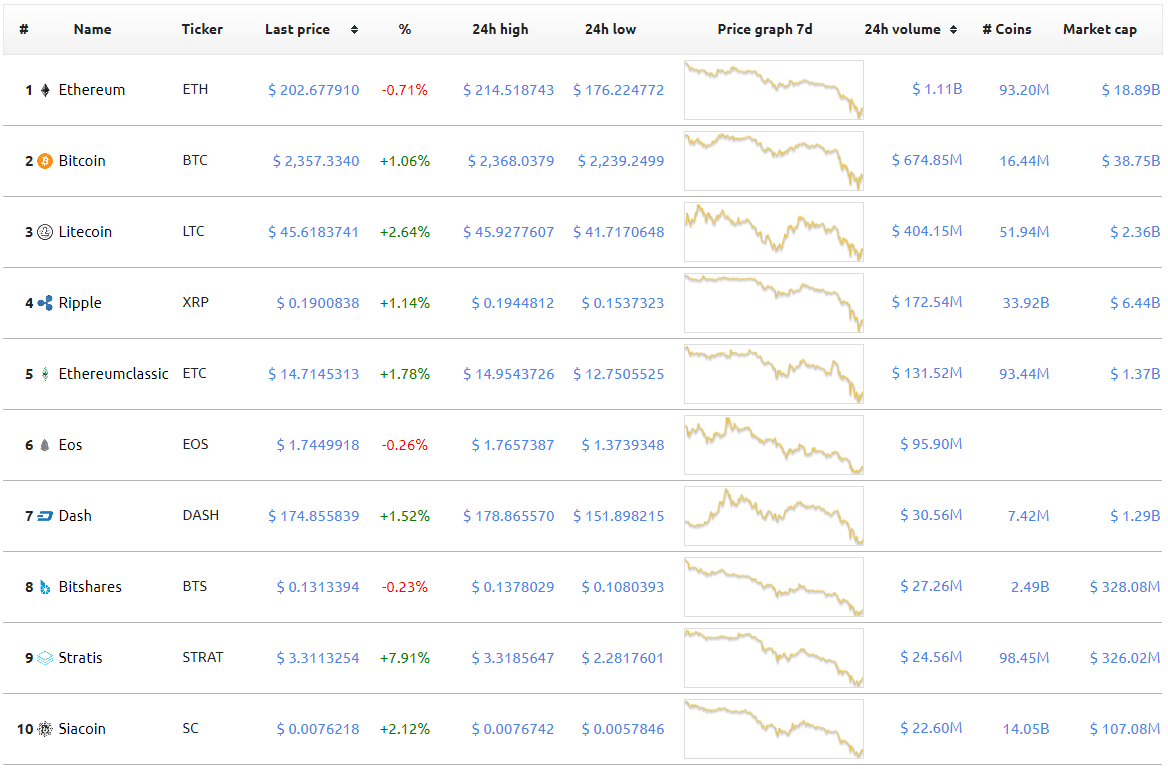This screenshot has height=769, width=1168.
Task: Click the Ethereum coin logo icon
Action: [x=45, y=90]
